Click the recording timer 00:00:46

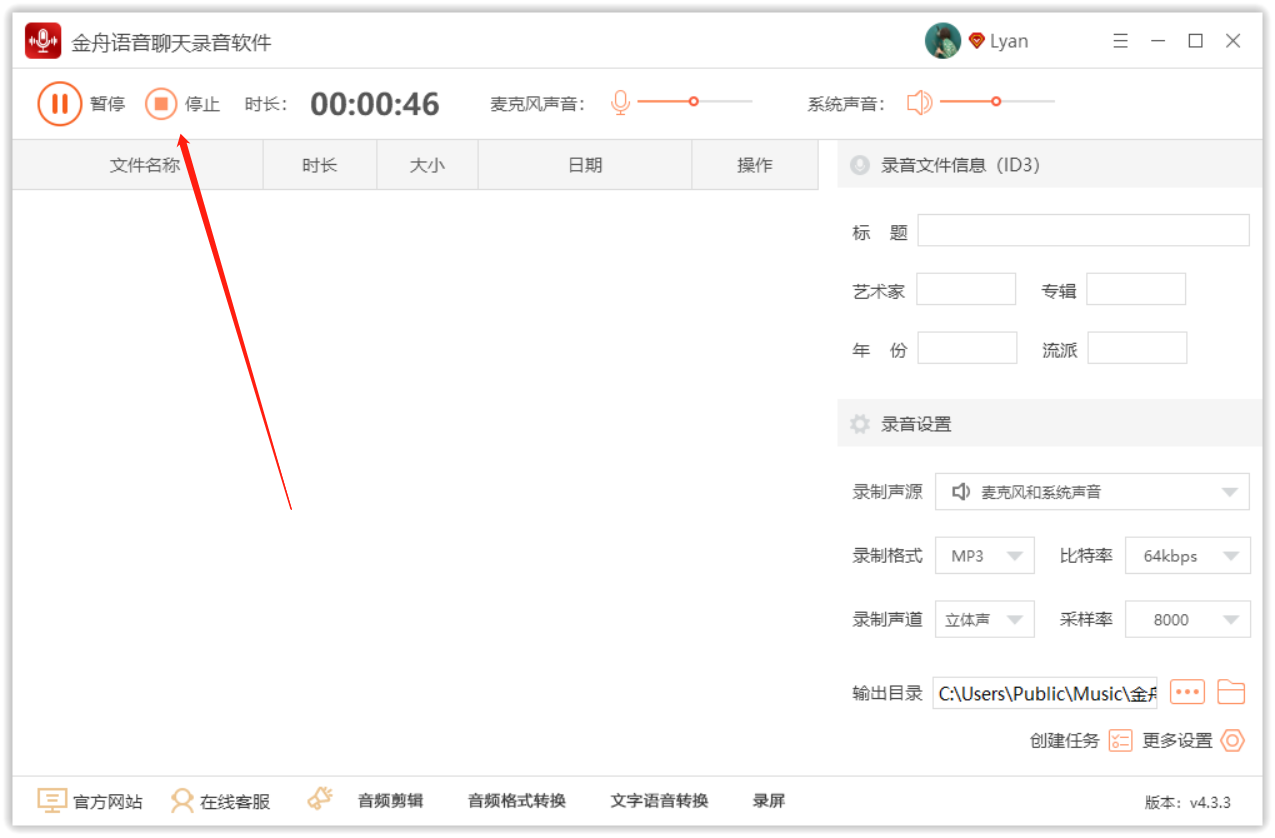coord(375,104)
